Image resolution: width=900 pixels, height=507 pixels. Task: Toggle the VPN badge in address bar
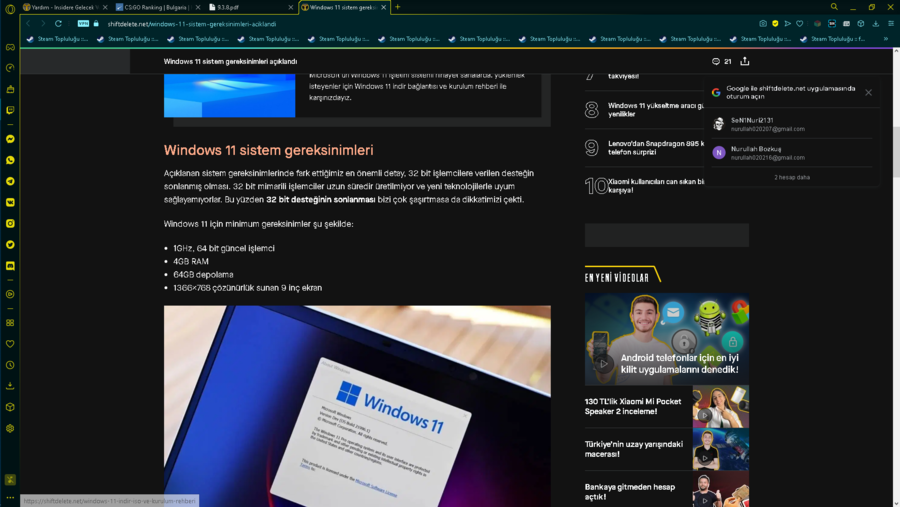point(83,24)
